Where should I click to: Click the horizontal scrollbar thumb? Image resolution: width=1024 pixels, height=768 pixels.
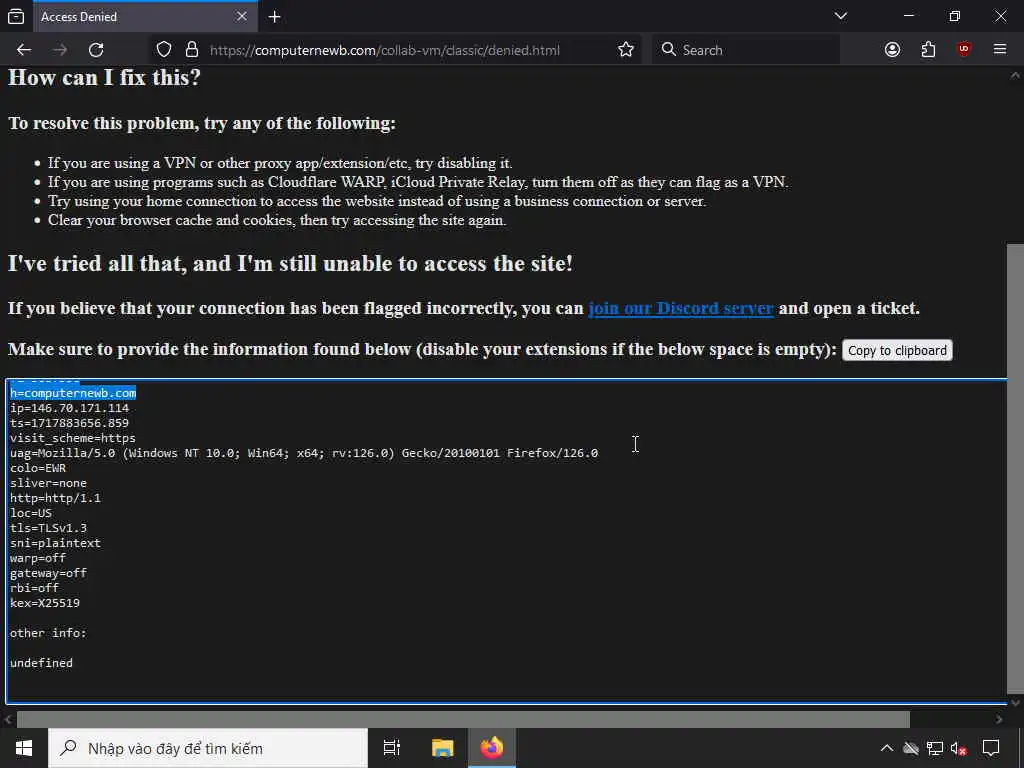463,720
